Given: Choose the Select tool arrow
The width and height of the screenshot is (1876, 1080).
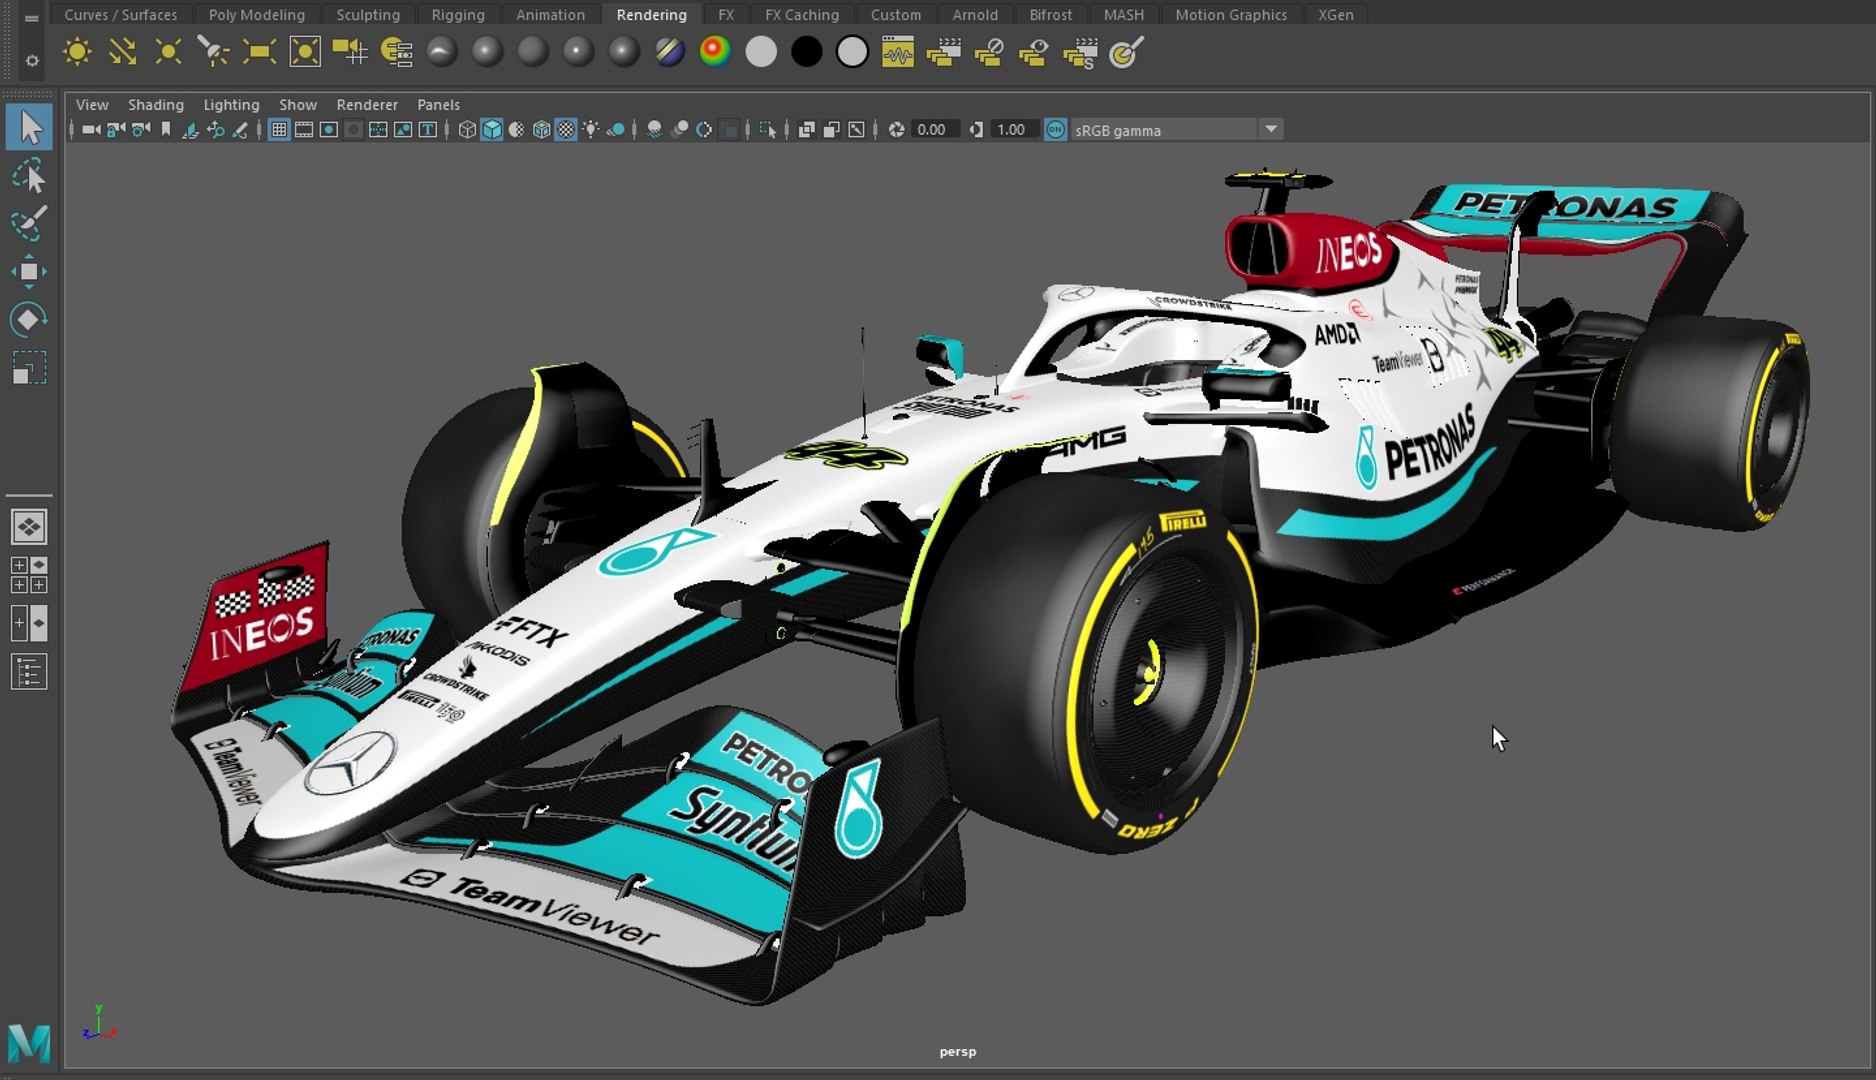Looking at the screenshot, I should pos(29,128).
